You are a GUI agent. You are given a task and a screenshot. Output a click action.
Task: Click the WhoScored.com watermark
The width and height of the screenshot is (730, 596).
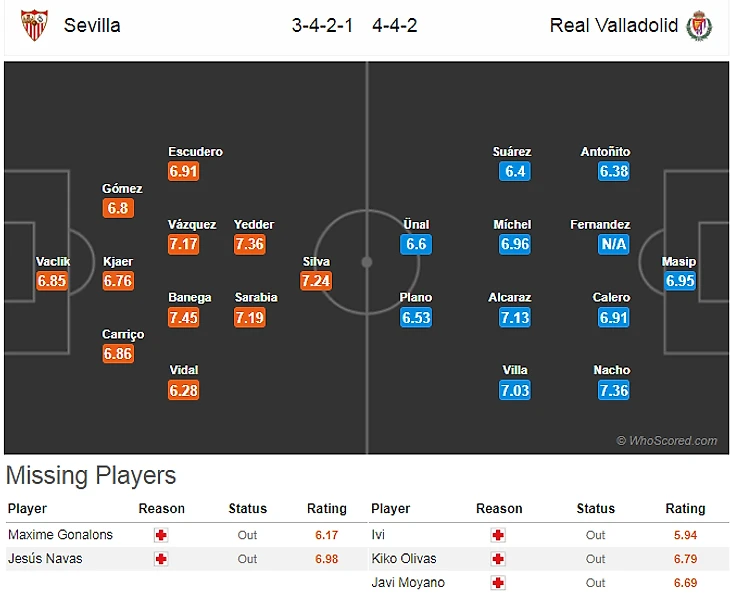coord(667,440)
